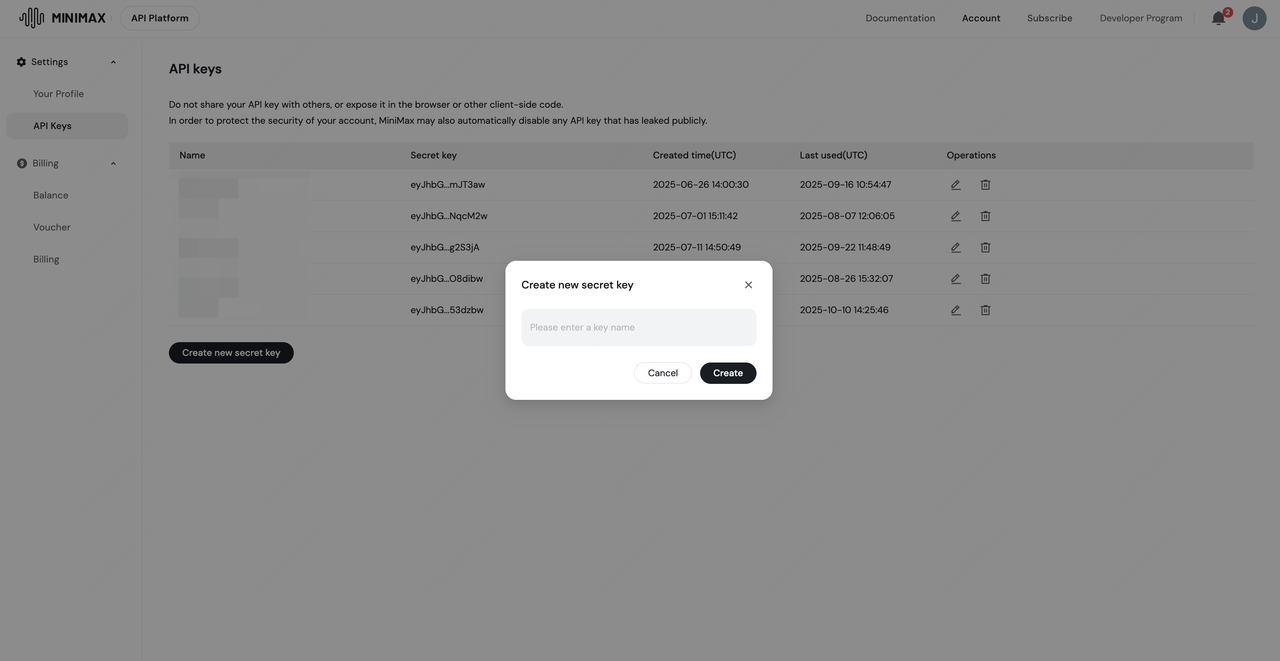Cancel the new secret key dialog
1280x661 pixels.
point(662,373)
